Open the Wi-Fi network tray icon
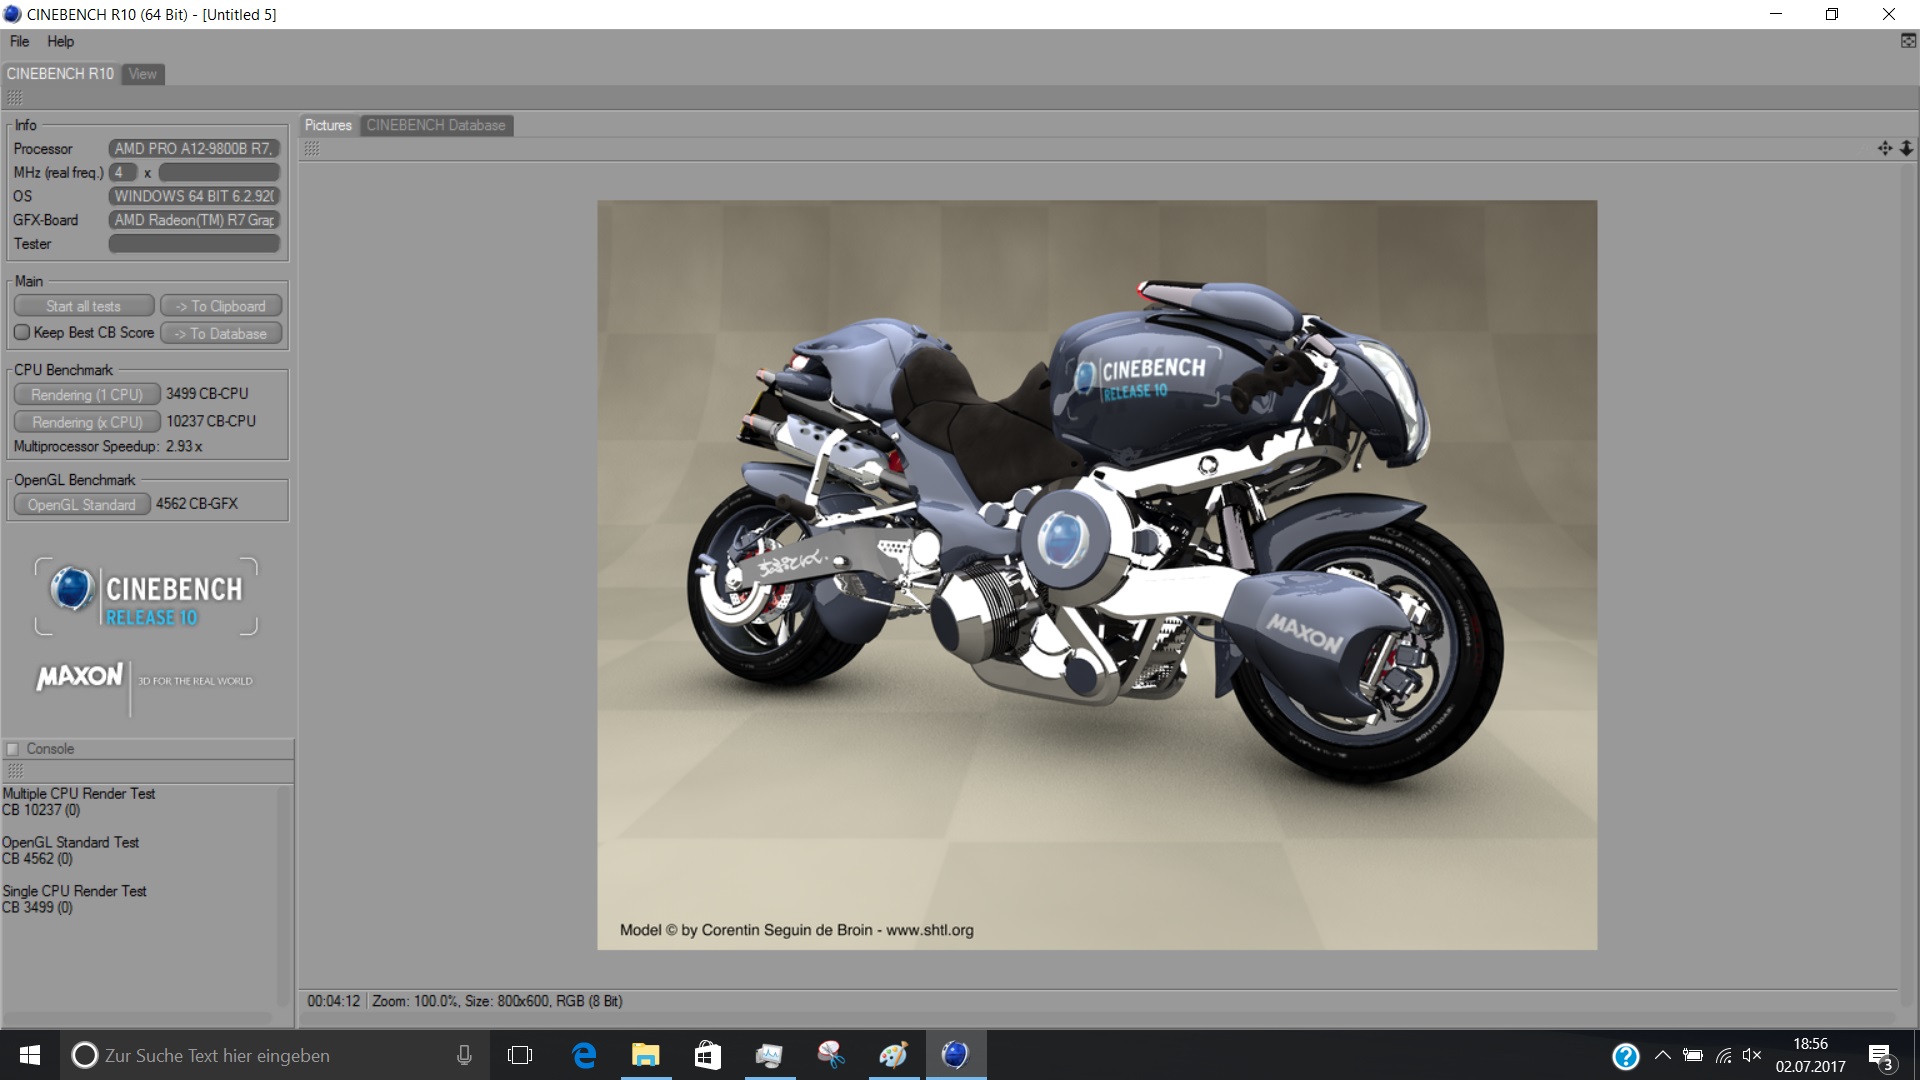This screenshot has height=1080, width=1920. (x=1723, y=1055)
